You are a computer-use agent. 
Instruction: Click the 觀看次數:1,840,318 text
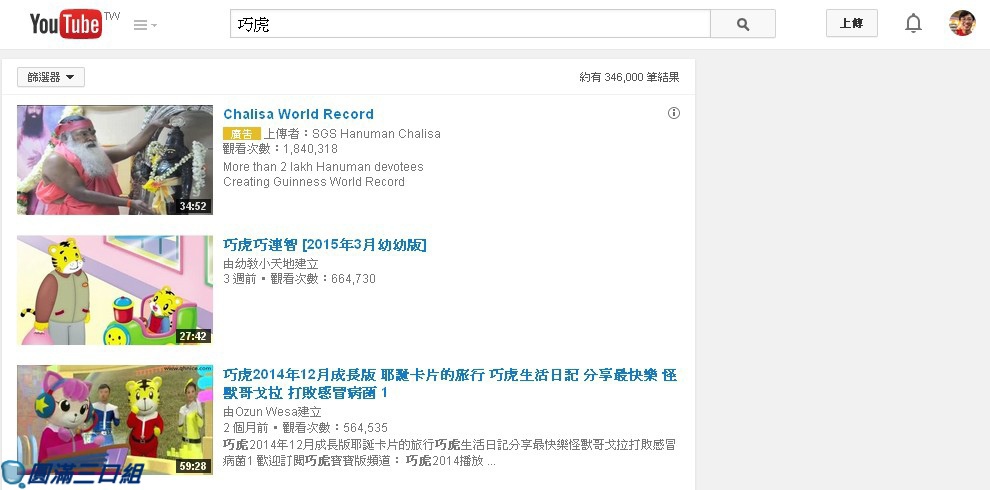(280, 149)
